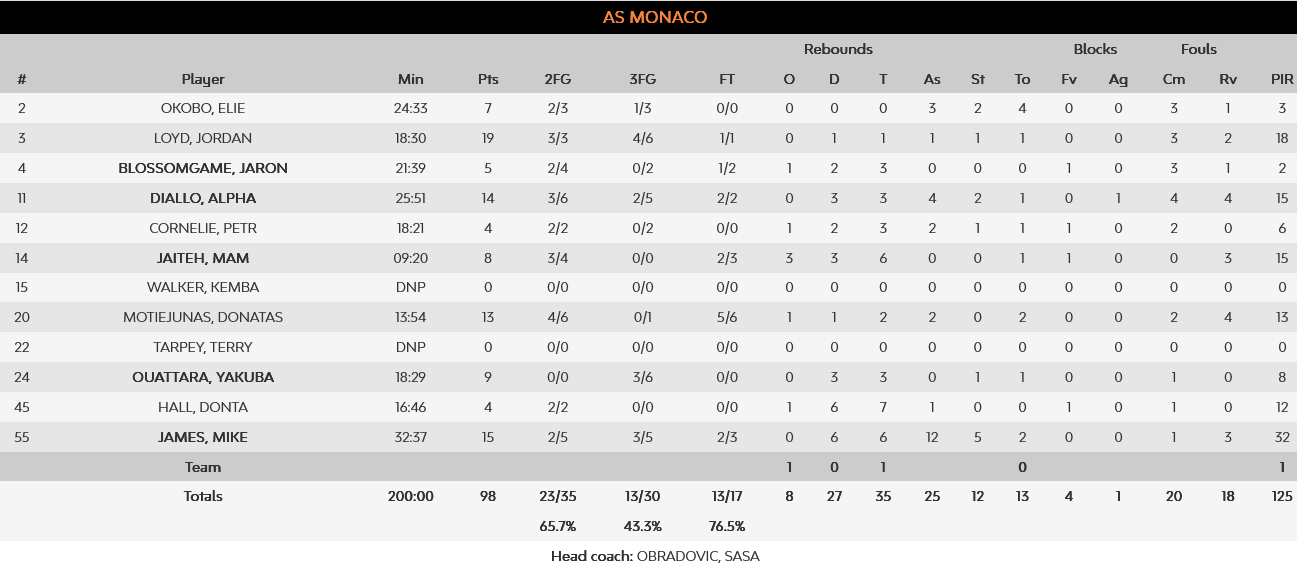Screen dimensions: 1297x564
Task: Click the JAMES, MIKE player name
Action: [x=203, y=437]
